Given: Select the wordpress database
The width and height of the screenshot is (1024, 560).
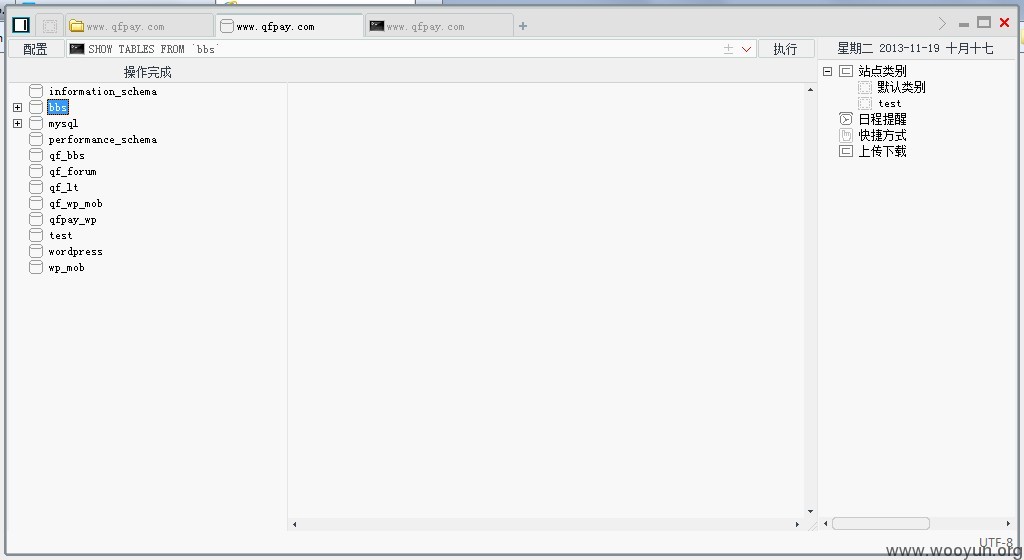Looking at the screenshot, I should [x=76, y=252].
